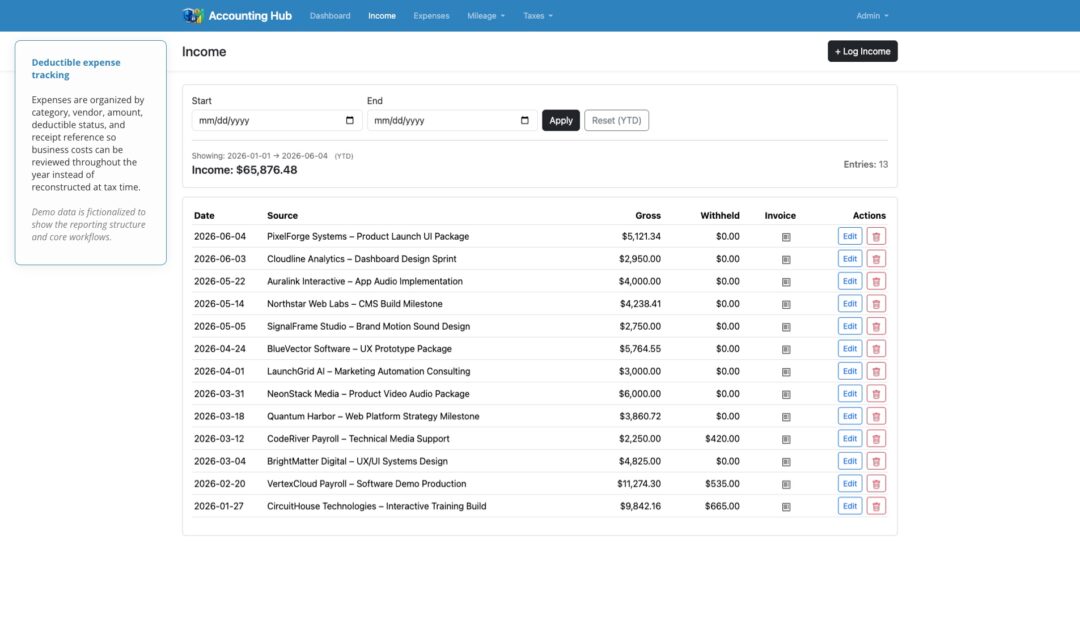The image size is (1080, 621).
Task: Click the Accounting Hub brand title
Action: point(250,16)
